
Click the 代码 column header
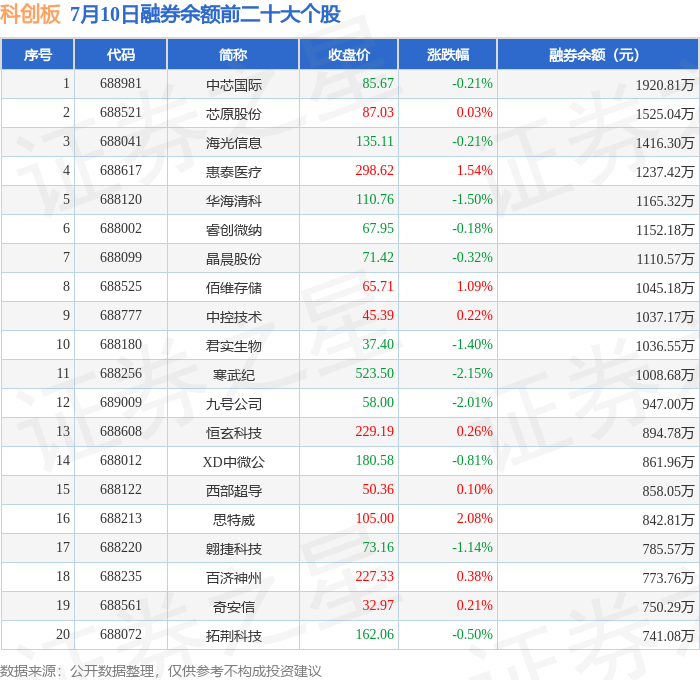[x=121, y=54]
